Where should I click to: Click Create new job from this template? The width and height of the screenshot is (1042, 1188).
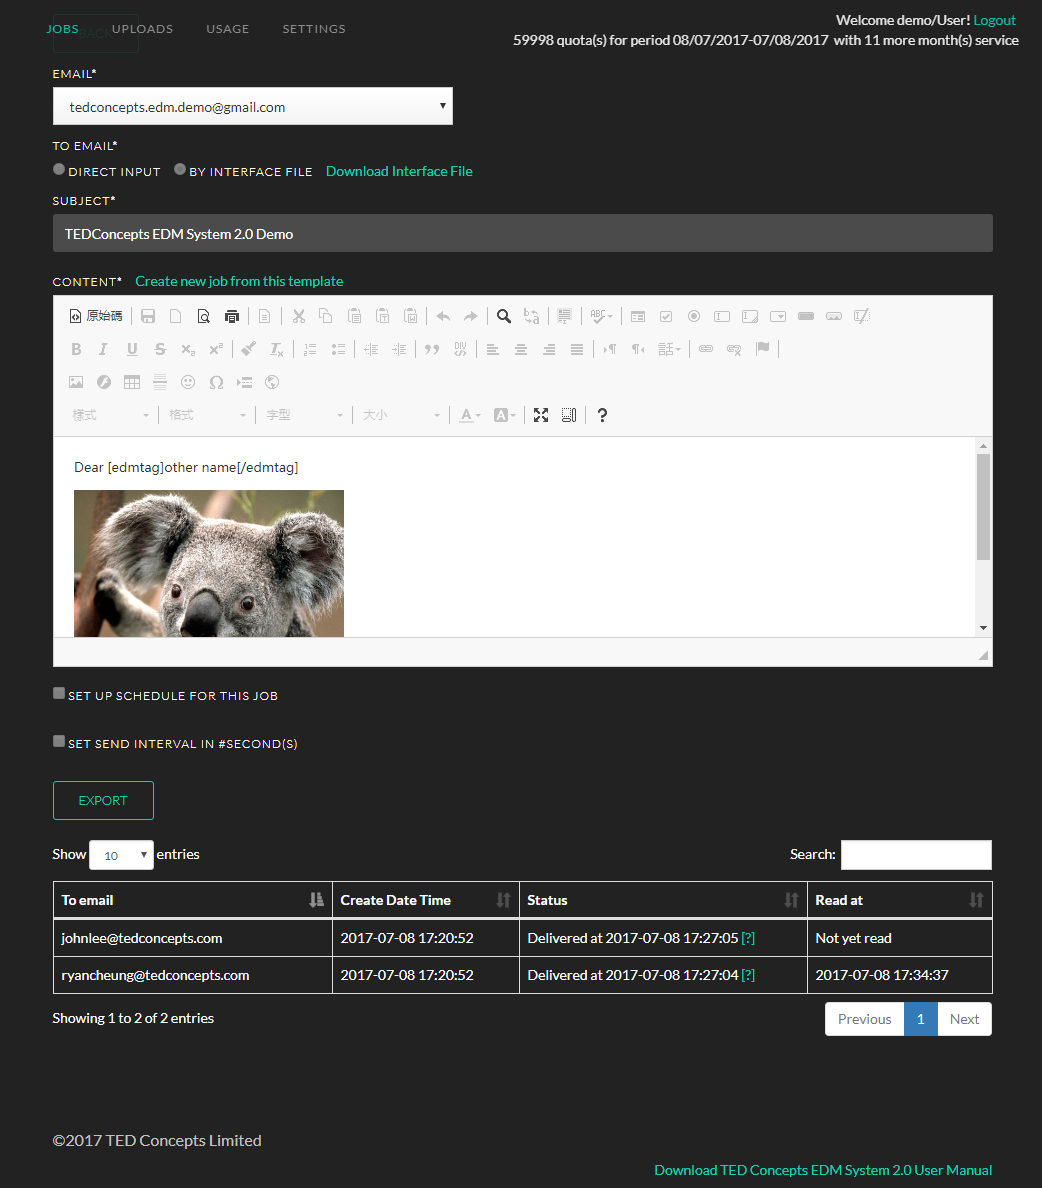(239, 281)
